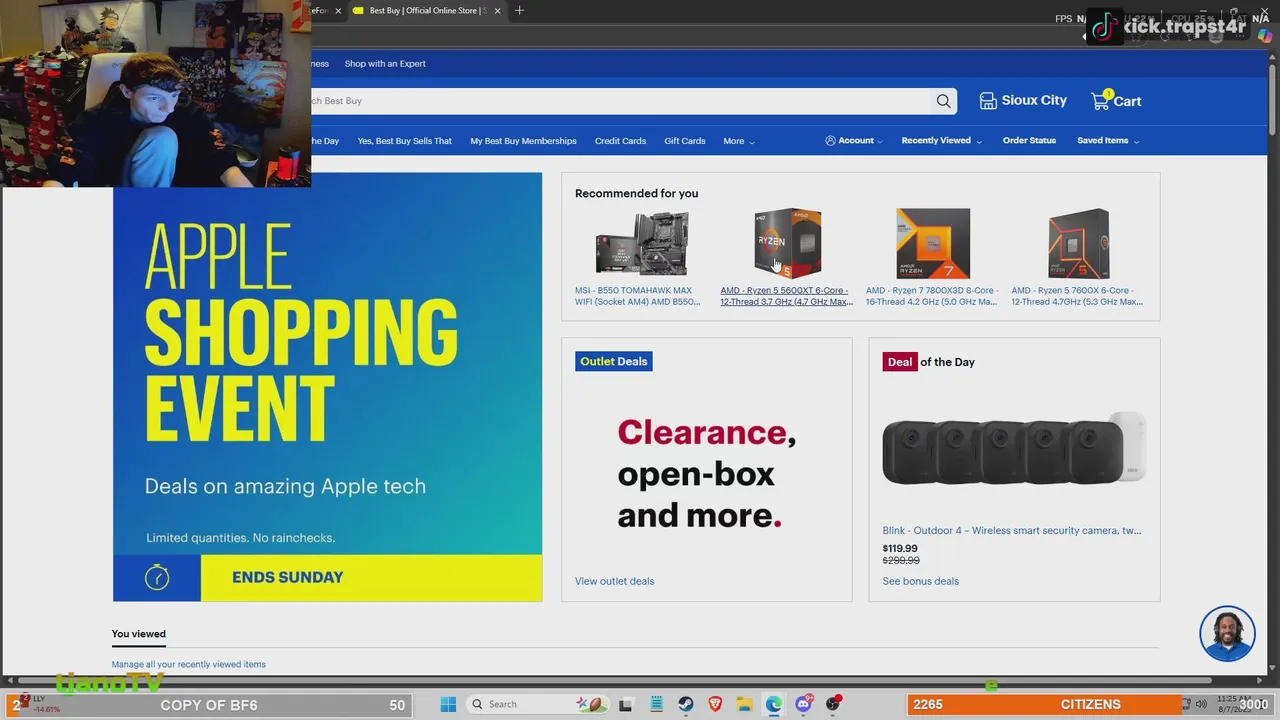Click the volume icon in system tray
The image size is (1280, 720).
[1201, 704]
